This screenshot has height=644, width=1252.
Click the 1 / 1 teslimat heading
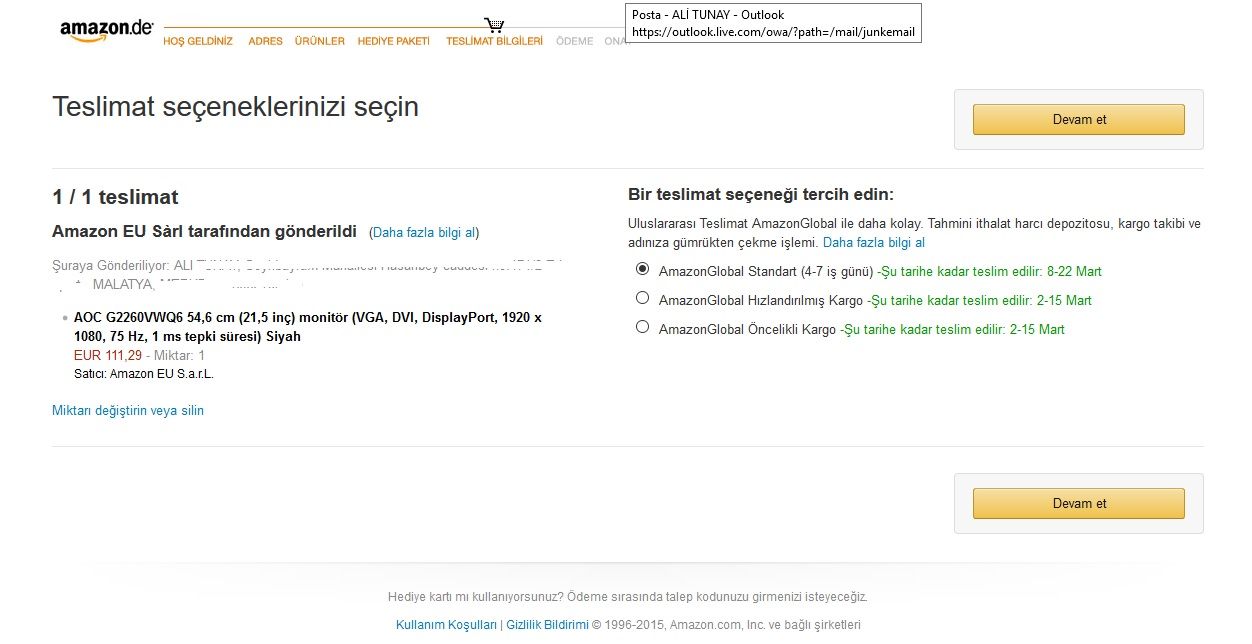click(x=115, y=197)
